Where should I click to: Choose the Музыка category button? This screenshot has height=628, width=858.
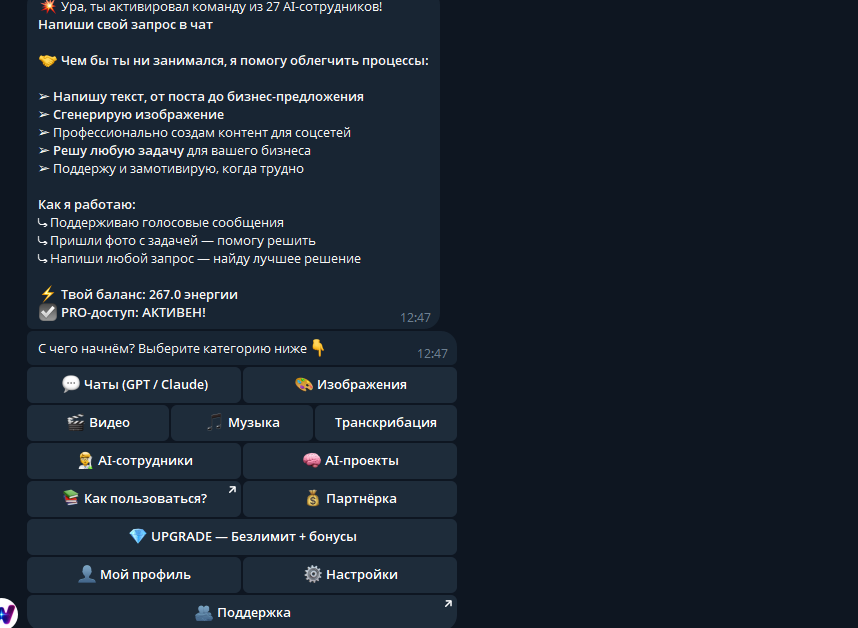(x=242, y=423)
